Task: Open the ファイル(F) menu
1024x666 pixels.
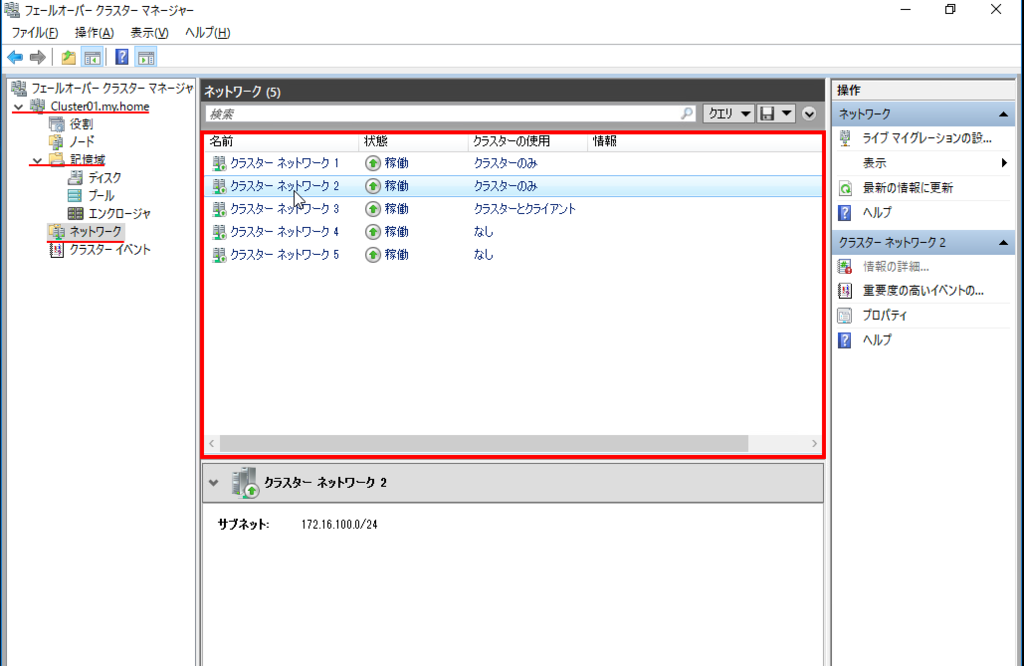Action: (x=35, y=33)
